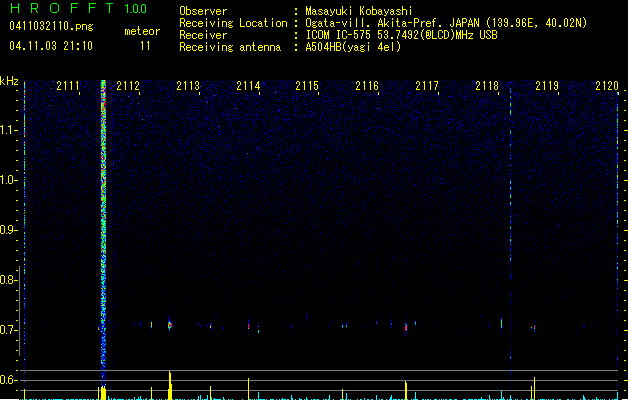Click the Observer name Masayuki Kobayashi
This screenshot has width=629, height=400.
point(359,11)
